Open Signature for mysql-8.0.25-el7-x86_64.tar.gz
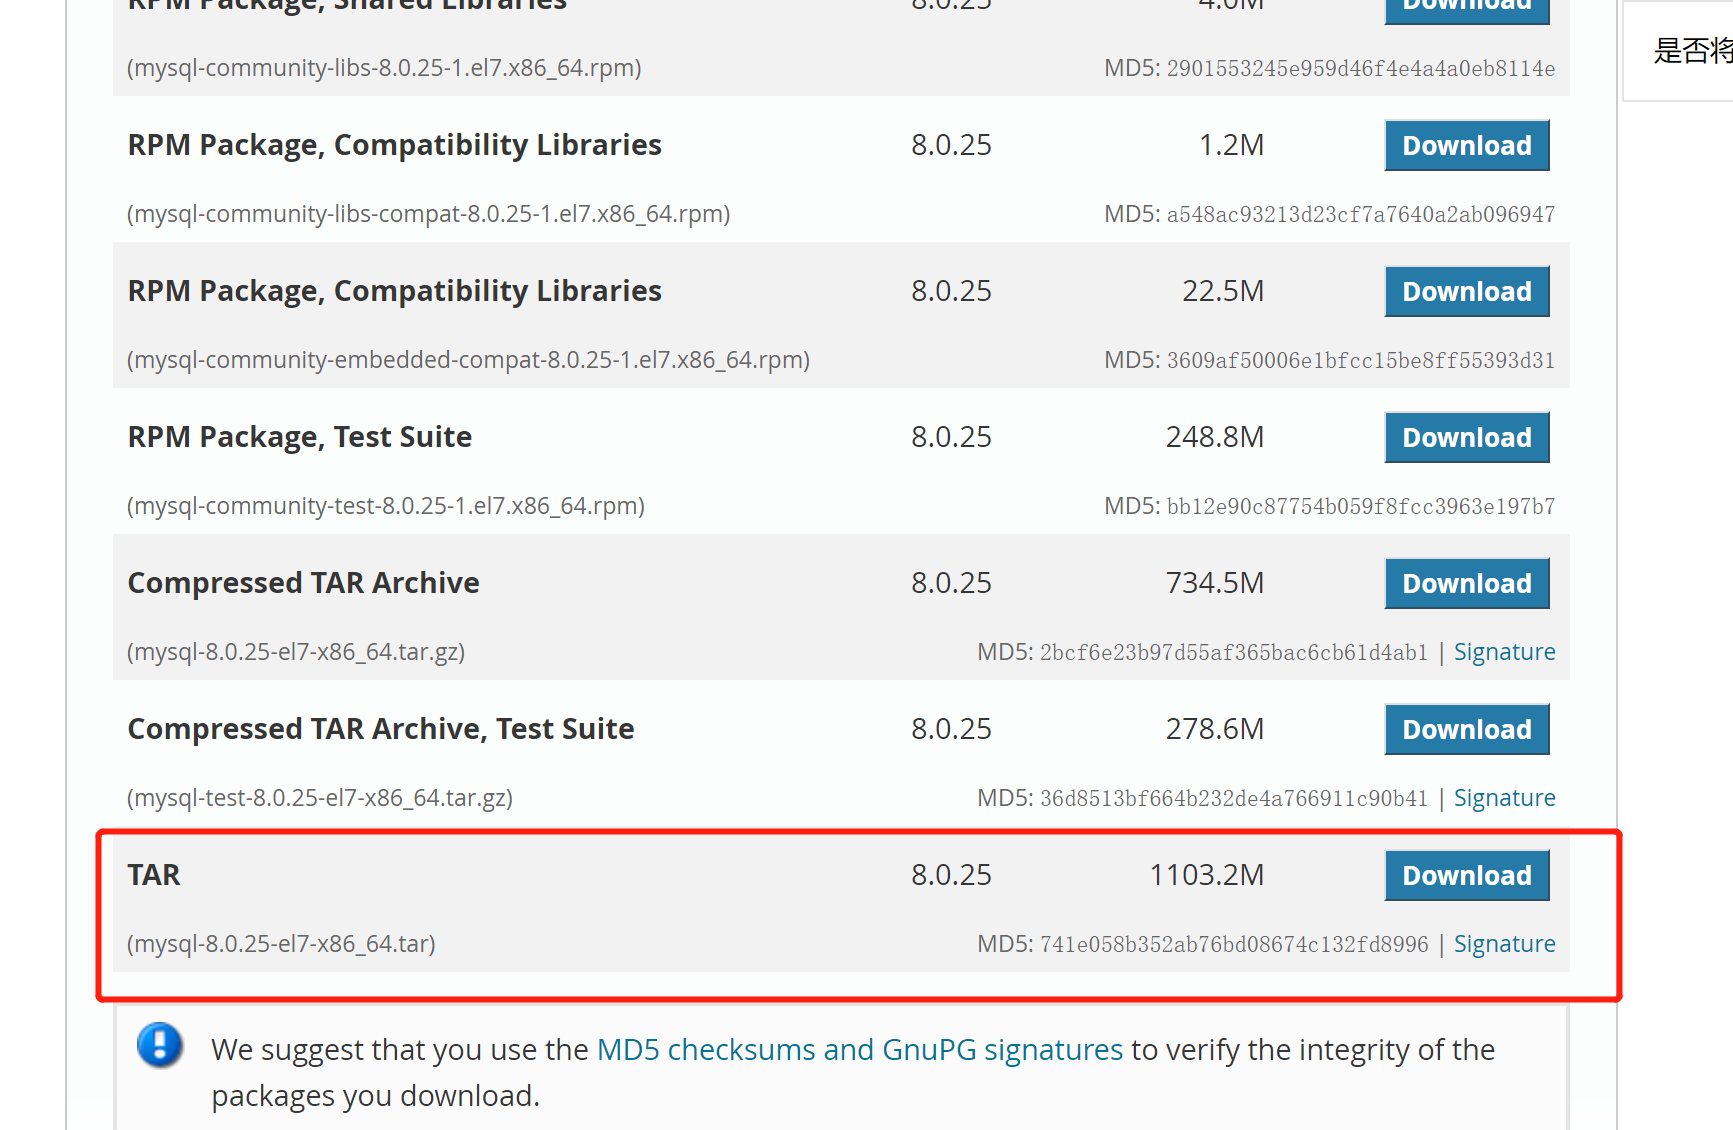1733x1130 pixels. (x=1504, y=652)
